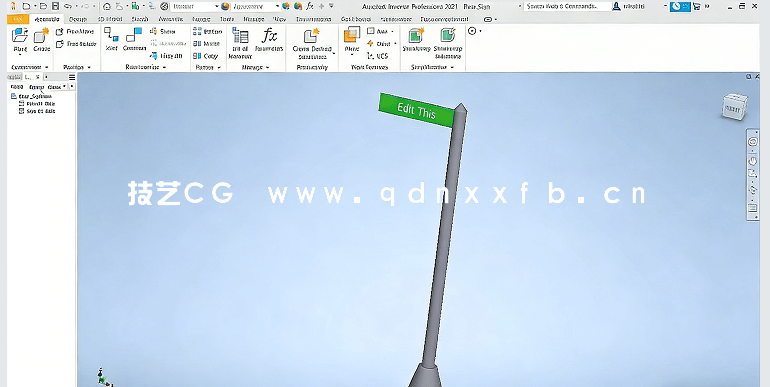770x387 pixels.
Task: Click the Place component icon
Action: coord(20,36)
